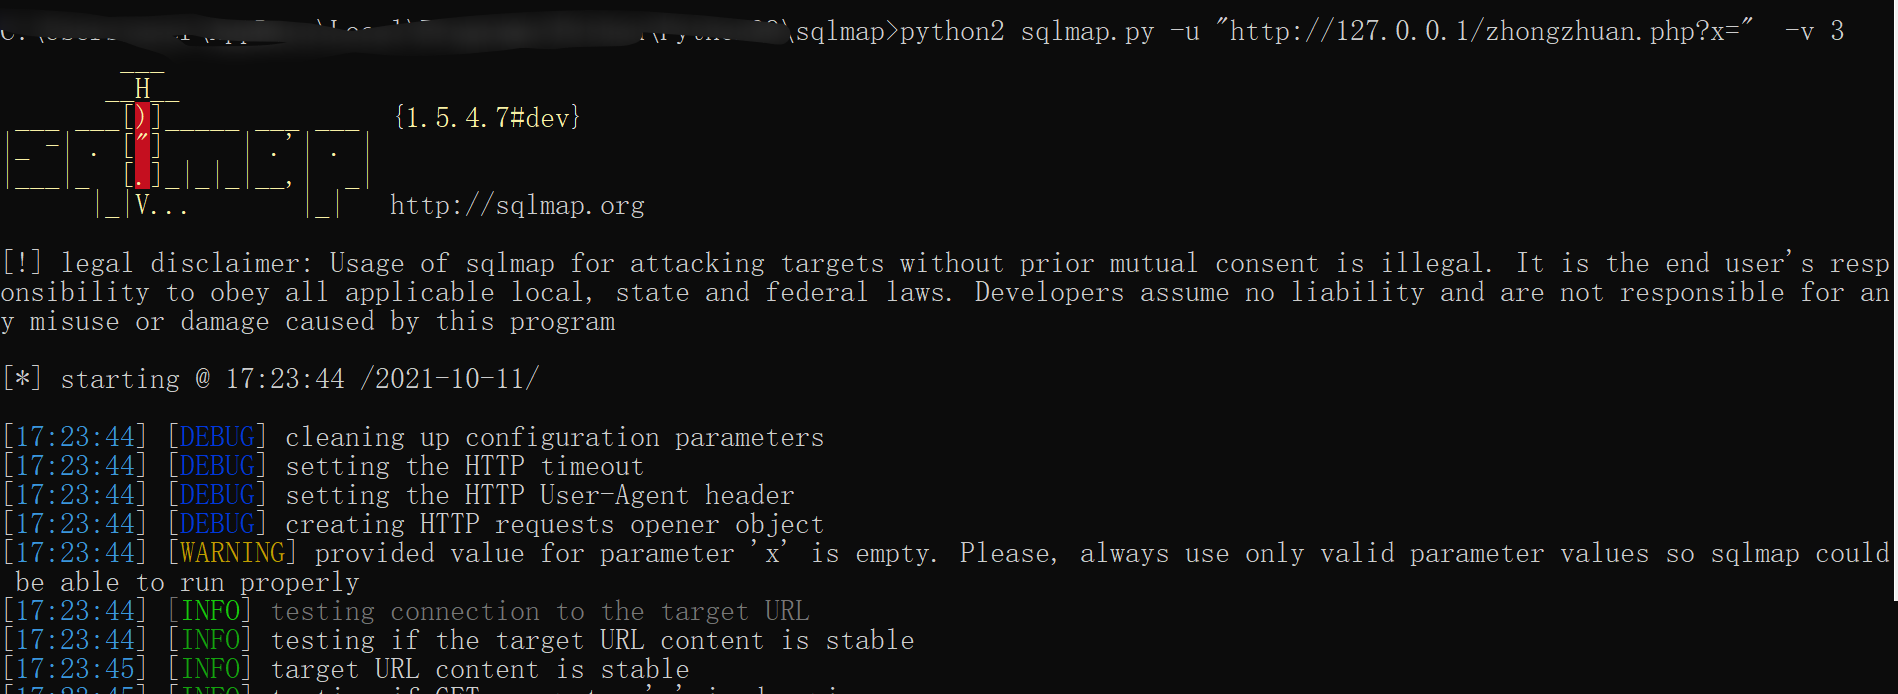Click the starting date 2021-10-11 text
Image resolution: width=1898 pixels, height=694 pixels.
(x=456, y=379)
